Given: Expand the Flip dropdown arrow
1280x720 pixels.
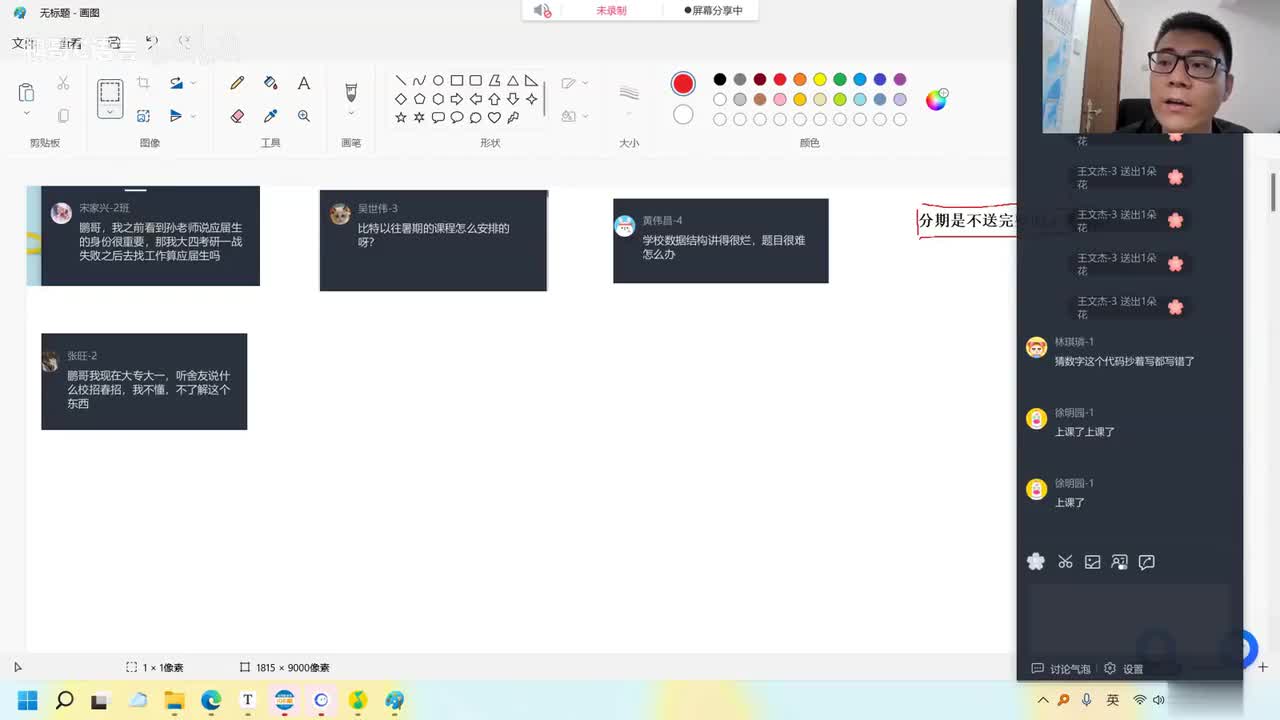Looking at the screenshot, I should pos(193,116).
